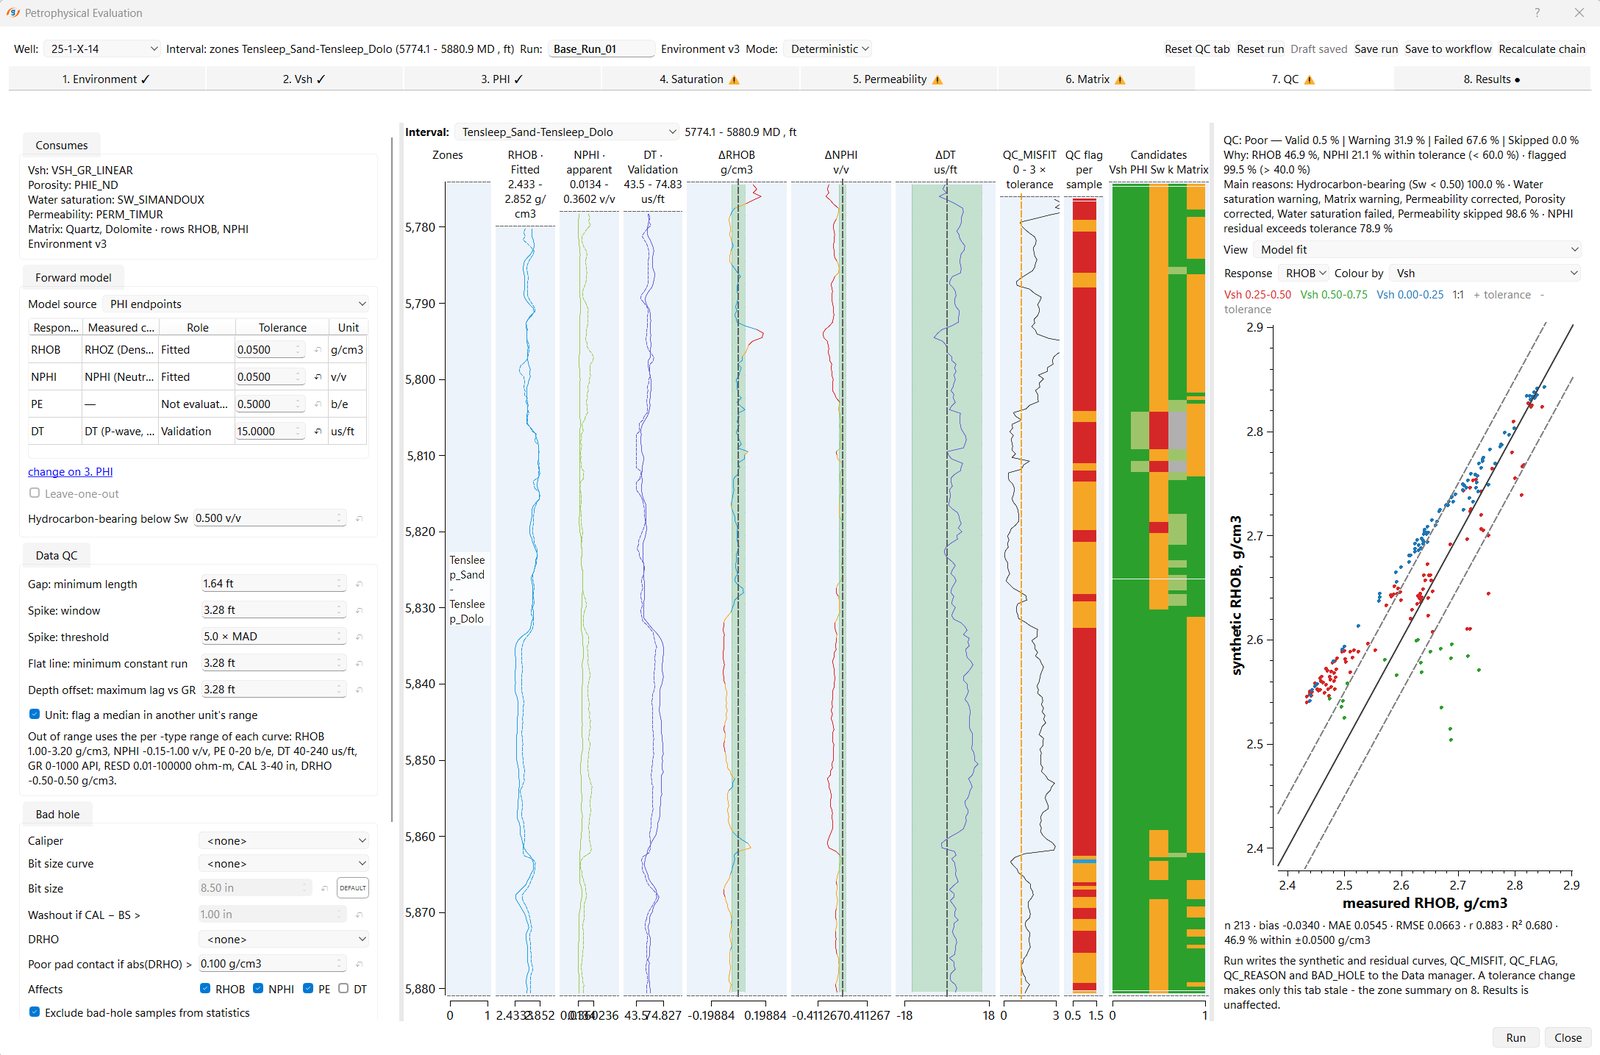Open help via the question mark icon
The height and width of the screenshot is (1055, 1600).
[x=1537, y=13]
